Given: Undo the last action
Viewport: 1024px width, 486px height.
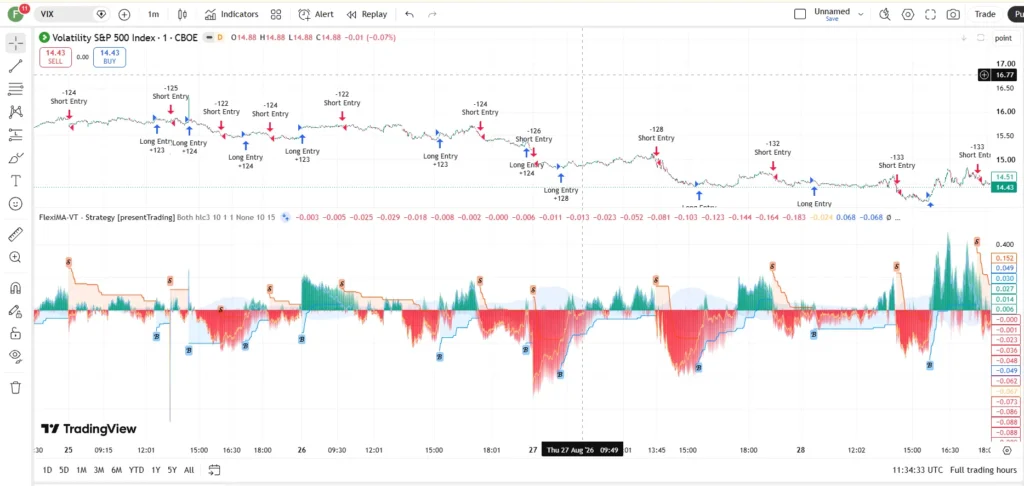Looking at the screenshot, I should (x=409, y=14).
